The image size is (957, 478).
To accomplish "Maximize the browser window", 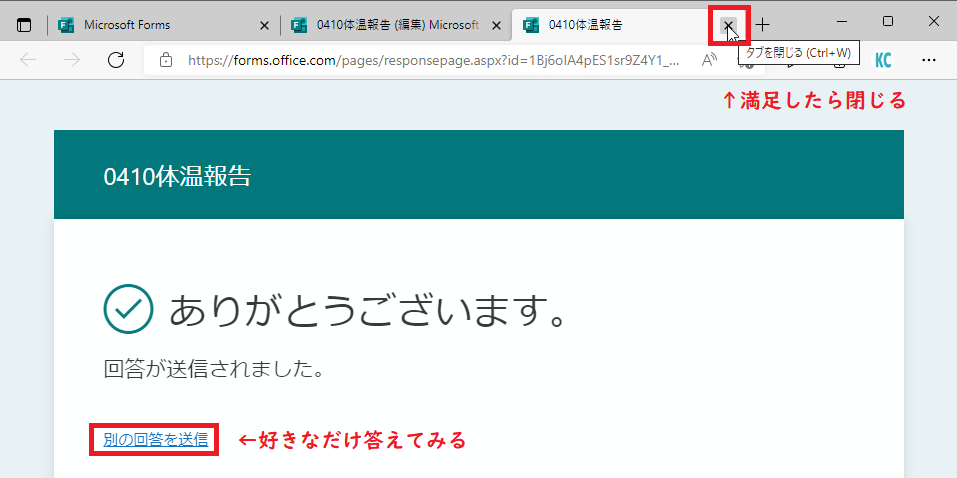I will pos(888,21).
